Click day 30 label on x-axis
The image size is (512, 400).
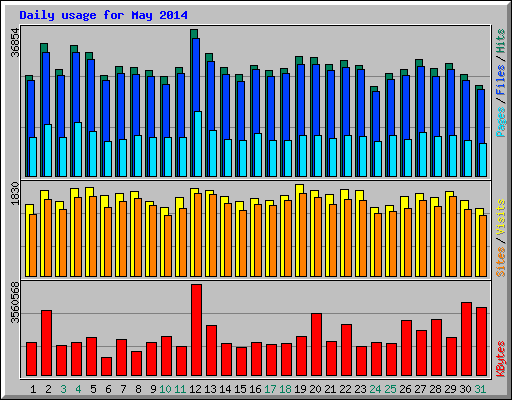465,389
